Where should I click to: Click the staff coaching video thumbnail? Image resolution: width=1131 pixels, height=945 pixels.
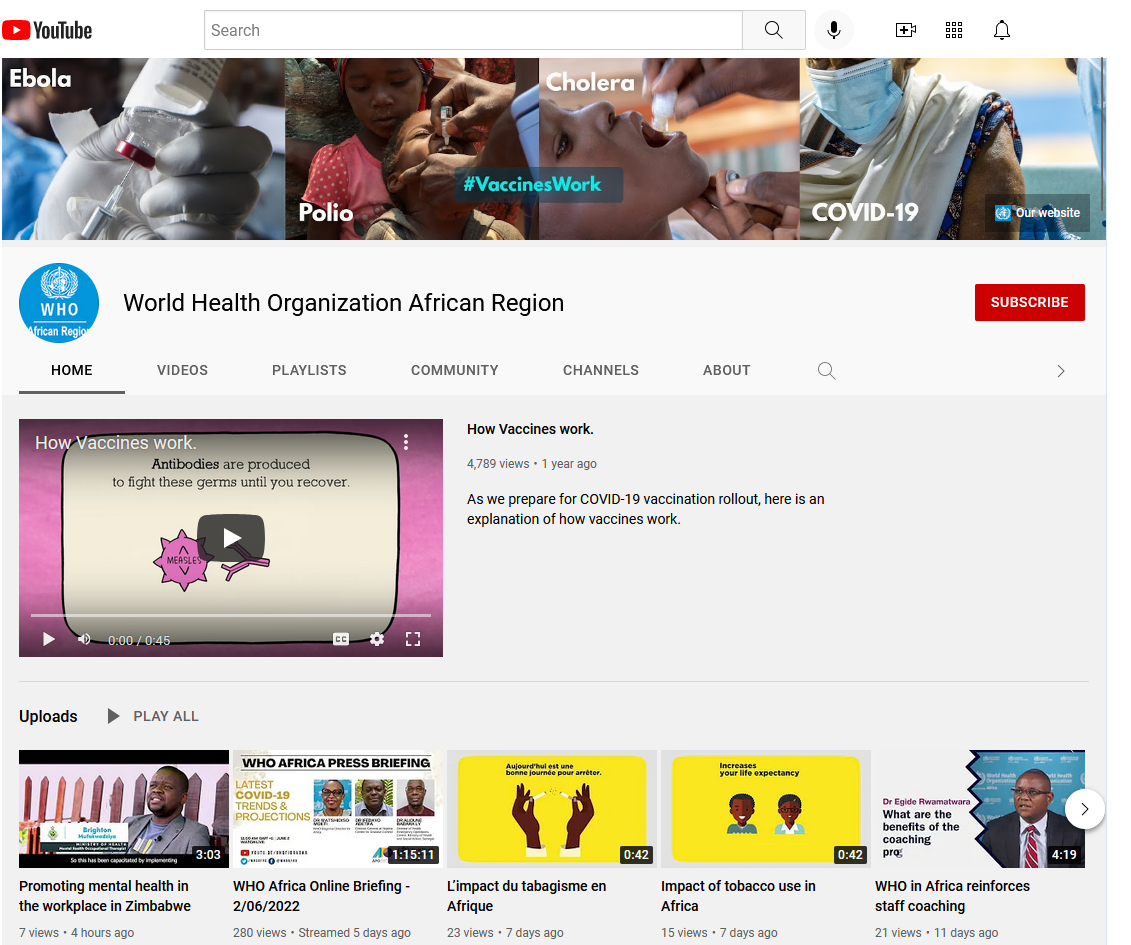980,809
